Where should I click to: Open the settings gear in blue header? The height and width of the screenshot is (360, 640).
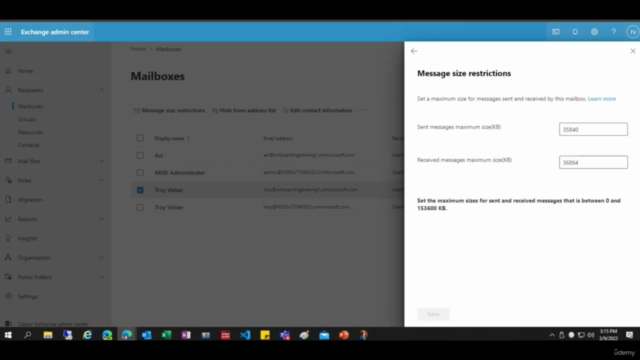594,32
